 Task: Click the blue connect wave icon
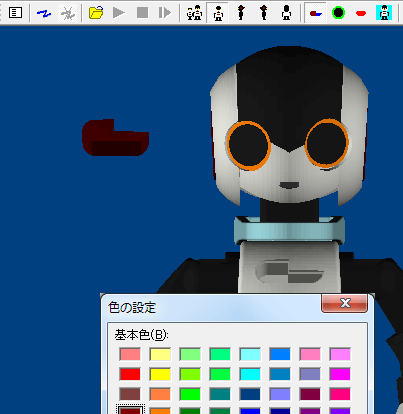(44, 13)
